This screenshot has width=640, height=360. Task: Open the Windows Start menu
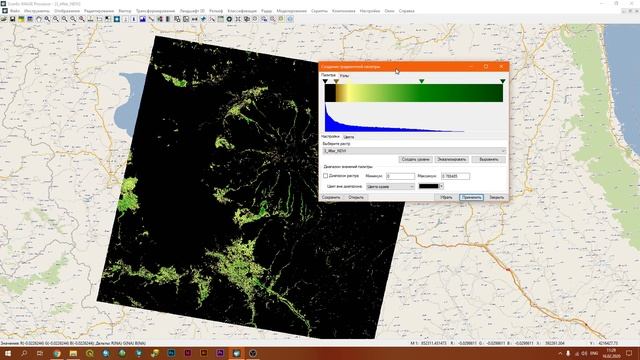click(8, 353)
